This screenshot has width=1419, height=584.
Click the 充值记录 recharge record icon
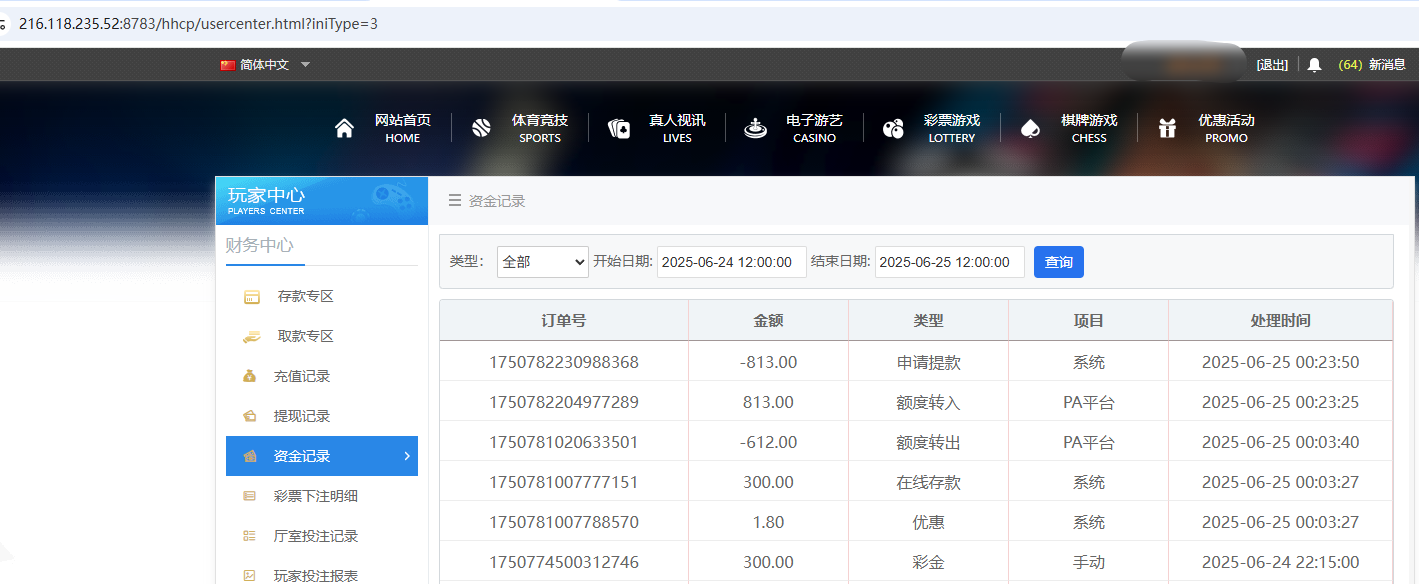click(x=251, y=376)
